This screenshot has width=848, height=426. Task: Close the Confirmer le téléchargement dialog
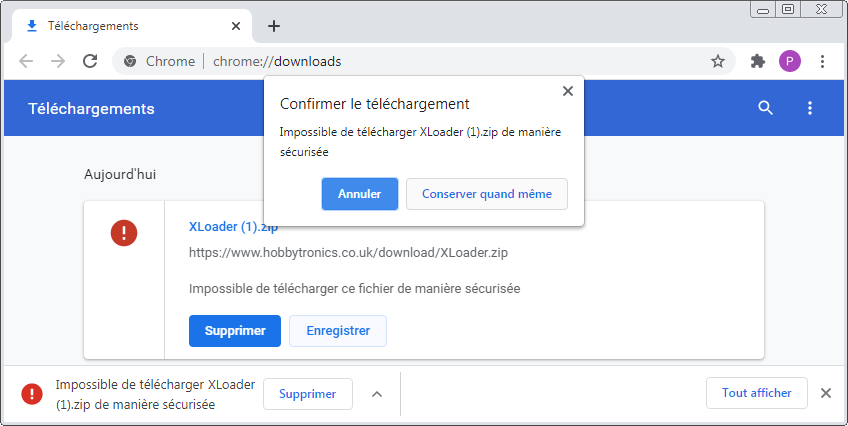pos(568,90)
